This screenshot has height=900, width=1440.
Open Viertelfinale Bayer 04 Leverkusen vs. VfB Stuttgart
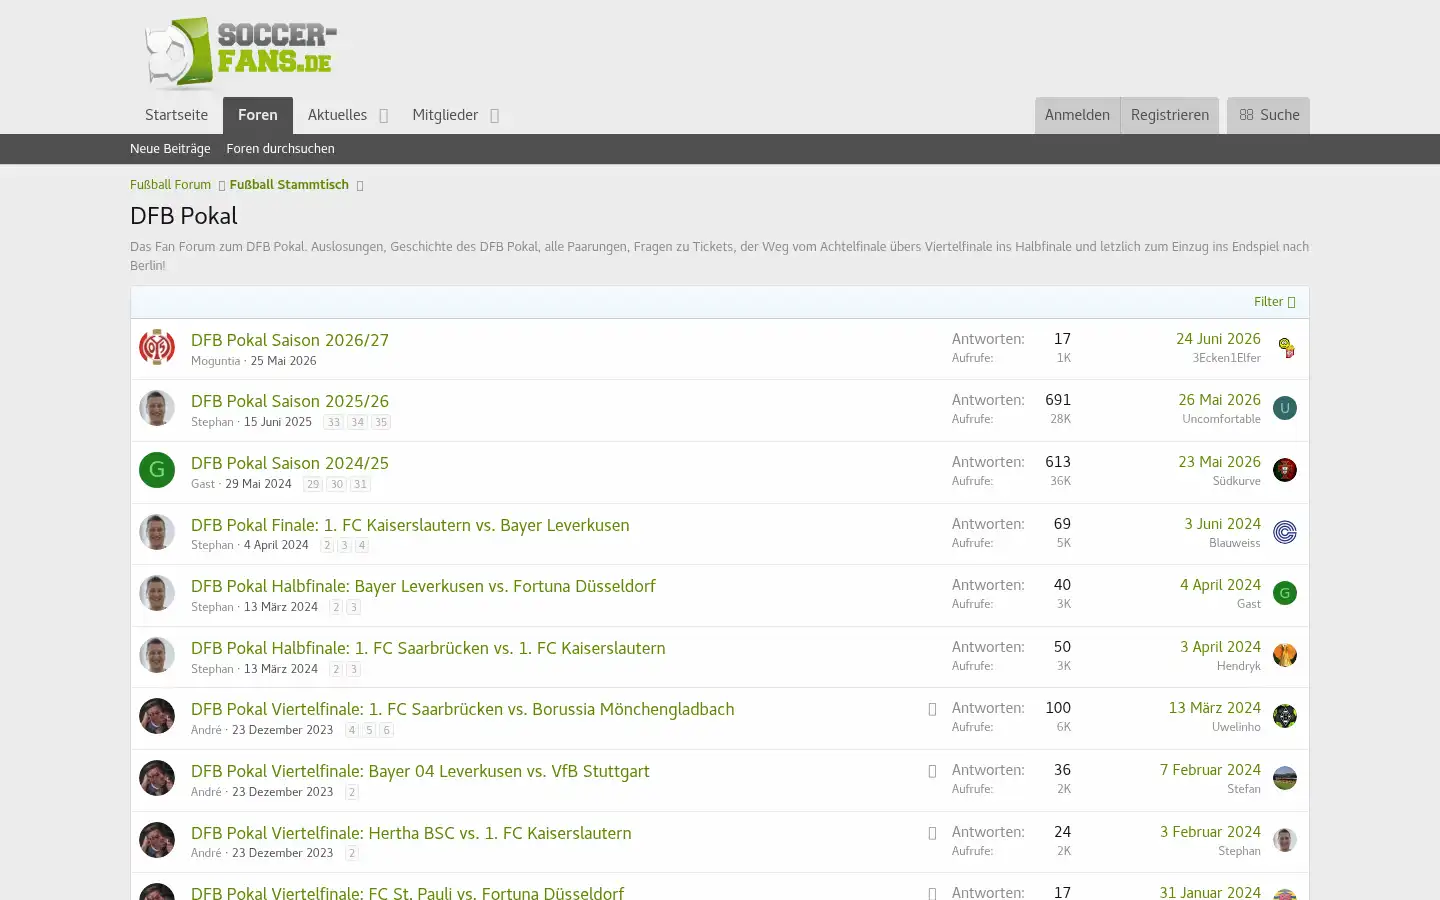click(x=420, y=771)
